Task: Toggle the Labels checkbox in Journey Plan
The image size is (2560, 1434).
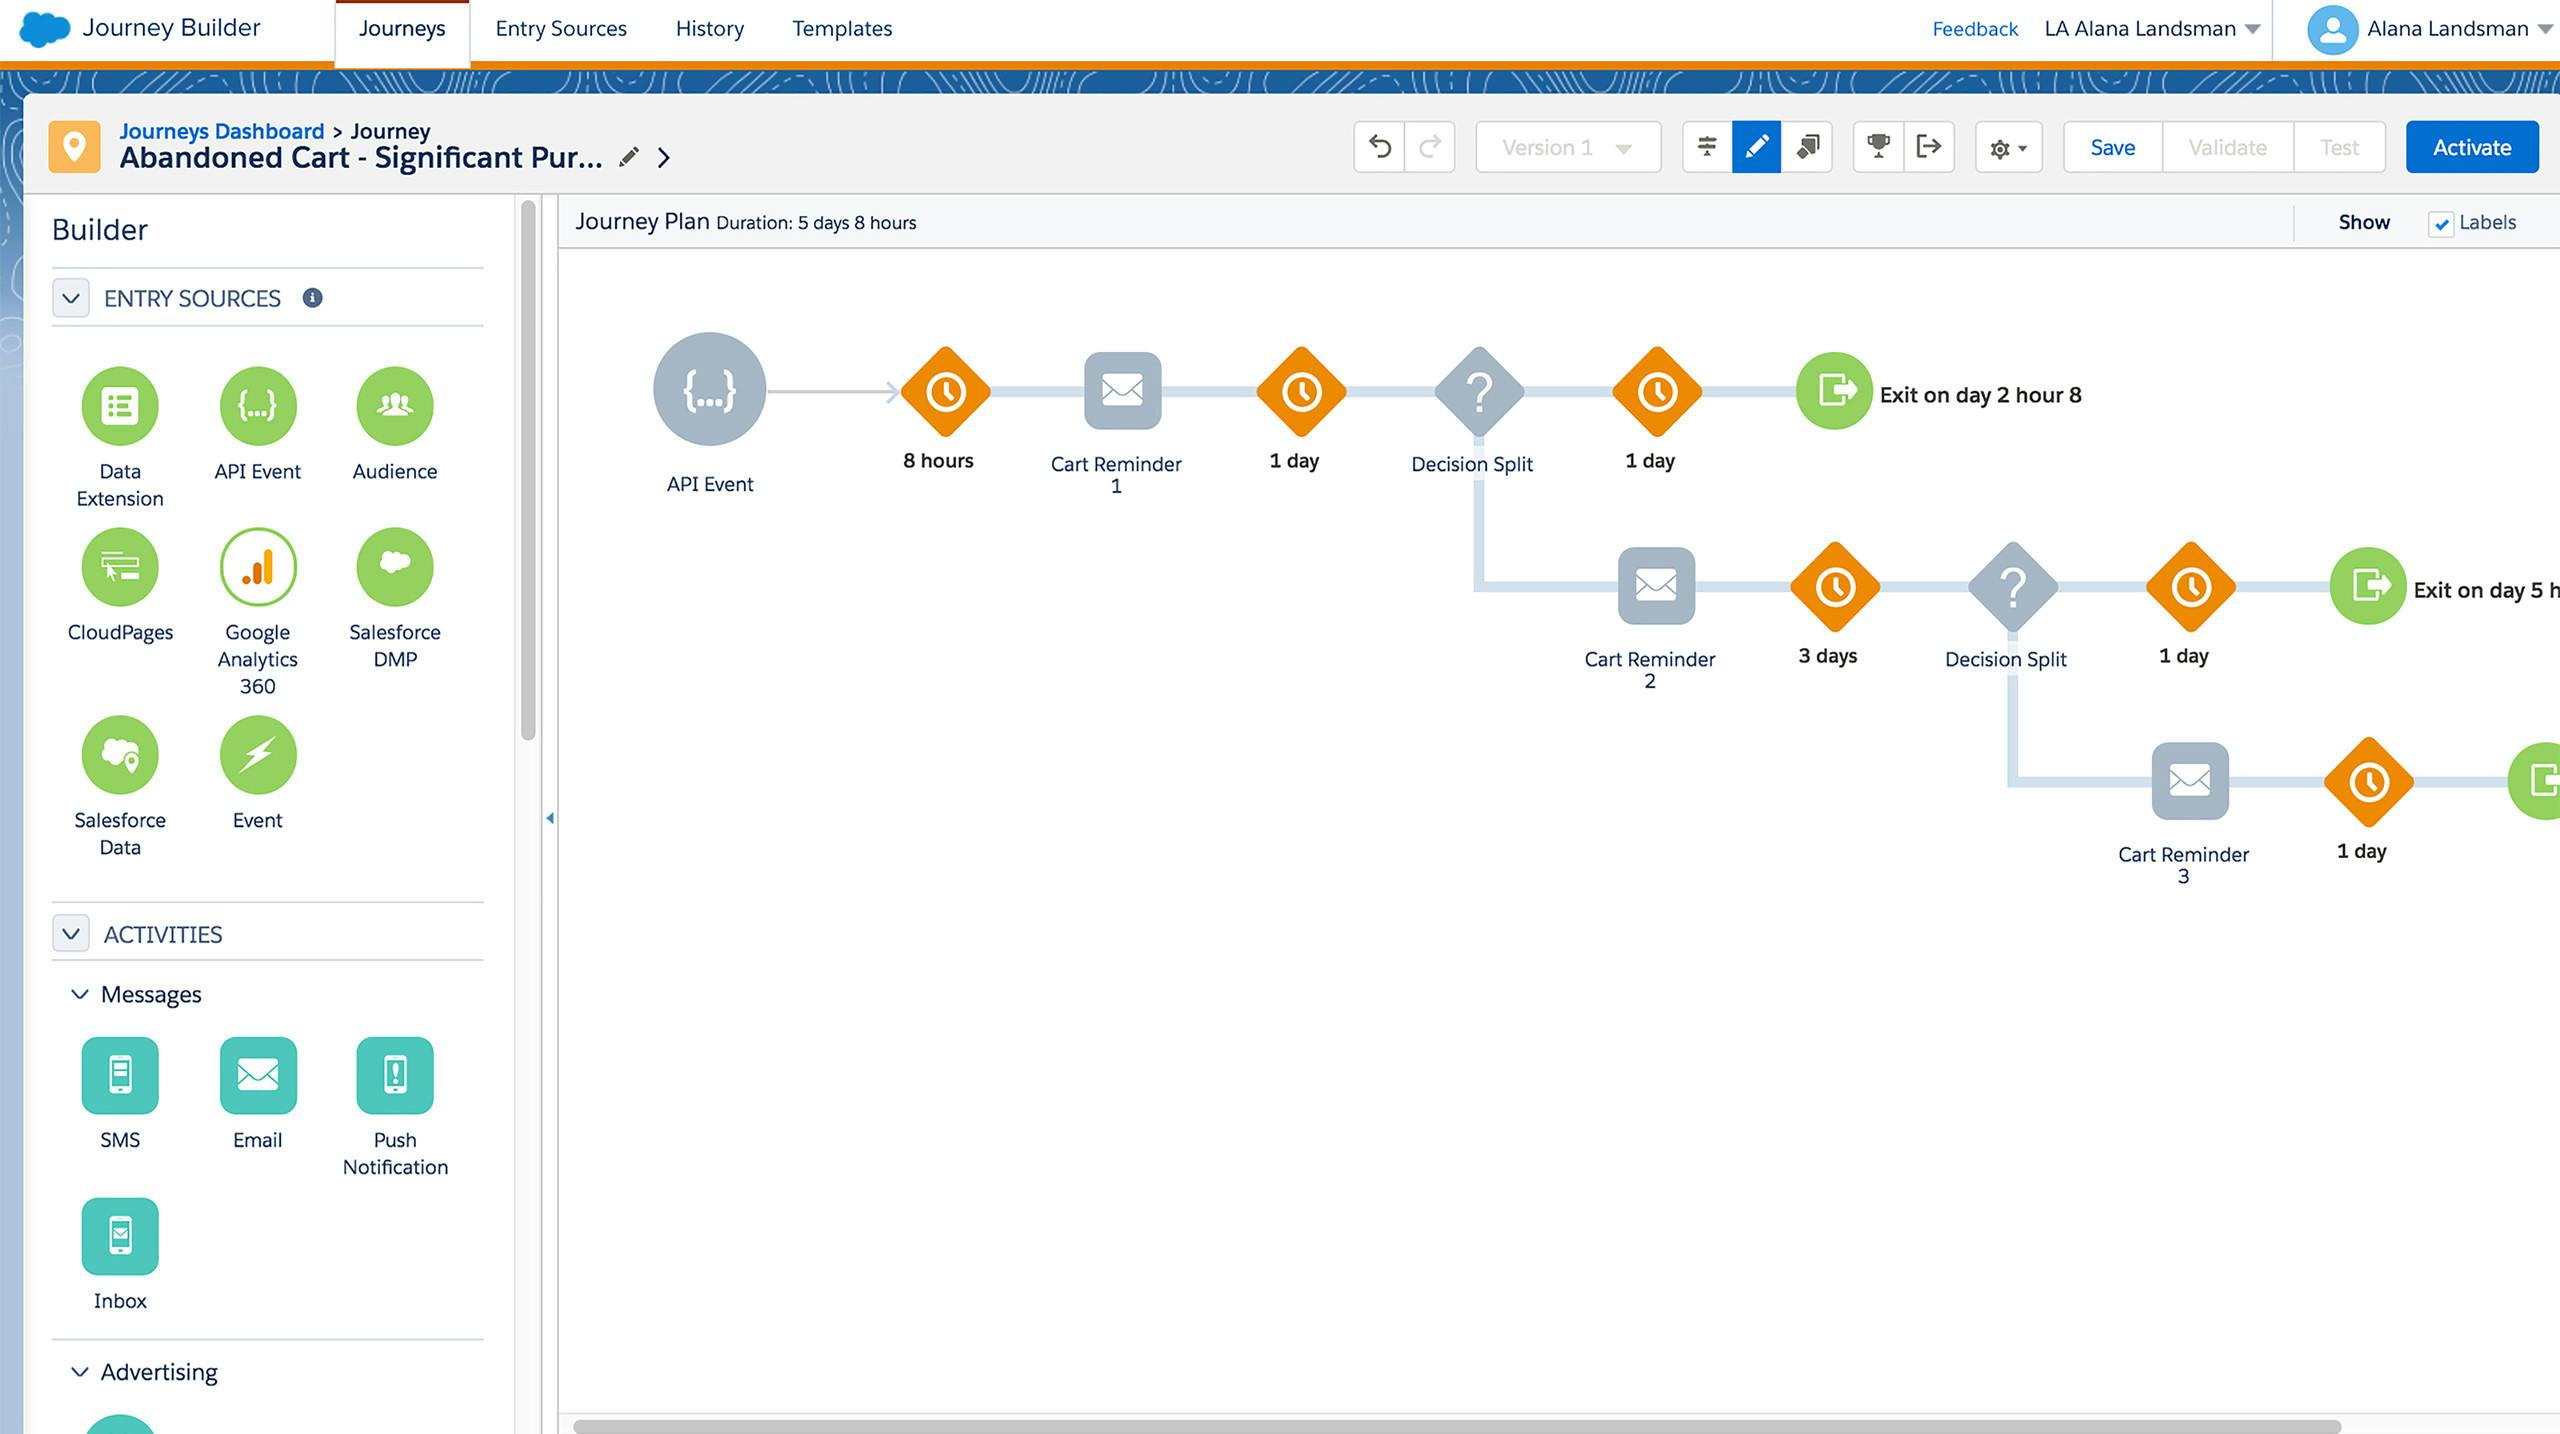Action: click(x=2444, y=221)
